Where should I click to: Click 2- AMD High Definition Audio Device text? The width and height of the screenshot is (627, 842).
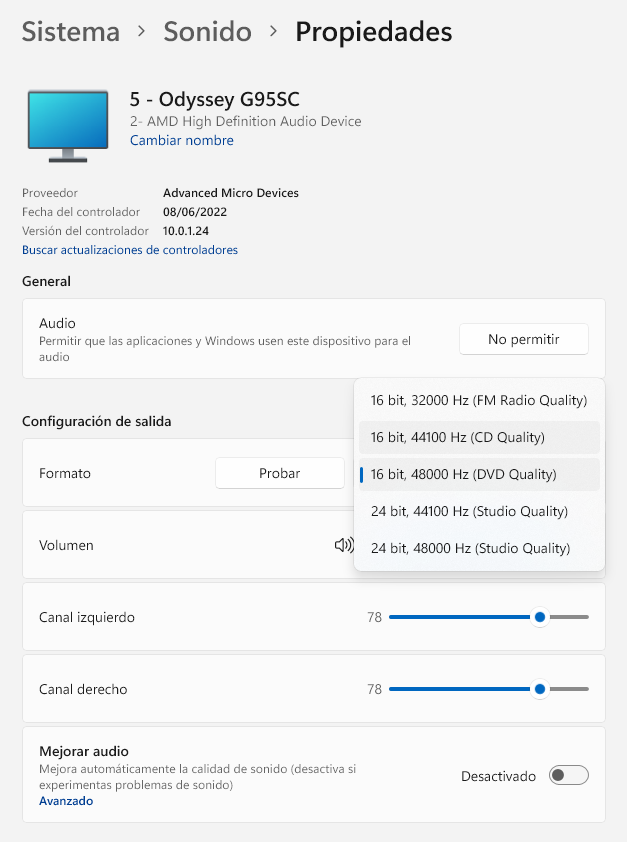pyautogui.click(x=245, y=121)
